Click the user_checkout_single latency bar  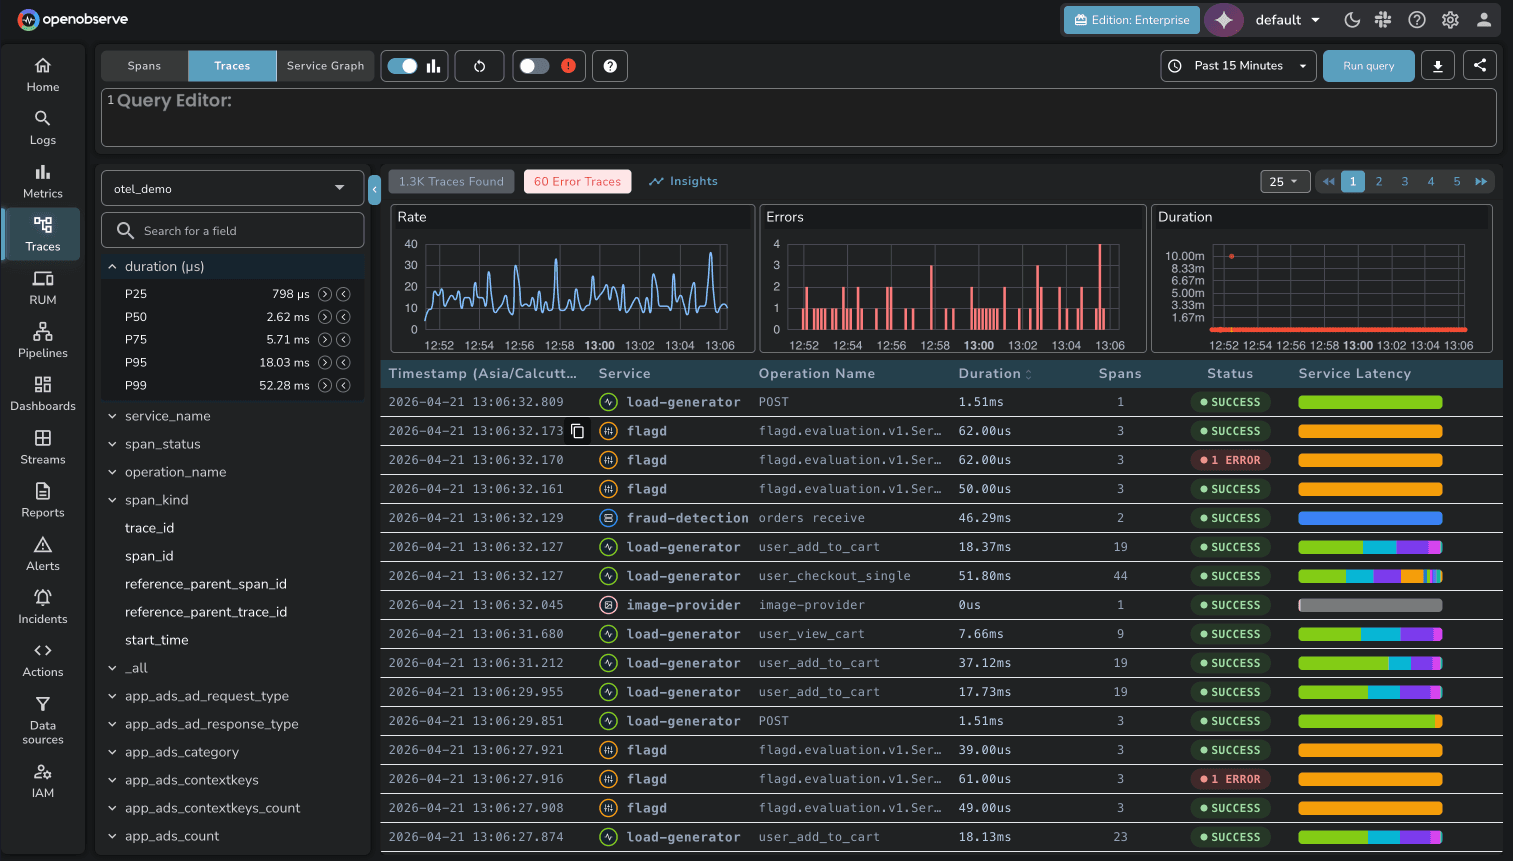click(1370, 576)
